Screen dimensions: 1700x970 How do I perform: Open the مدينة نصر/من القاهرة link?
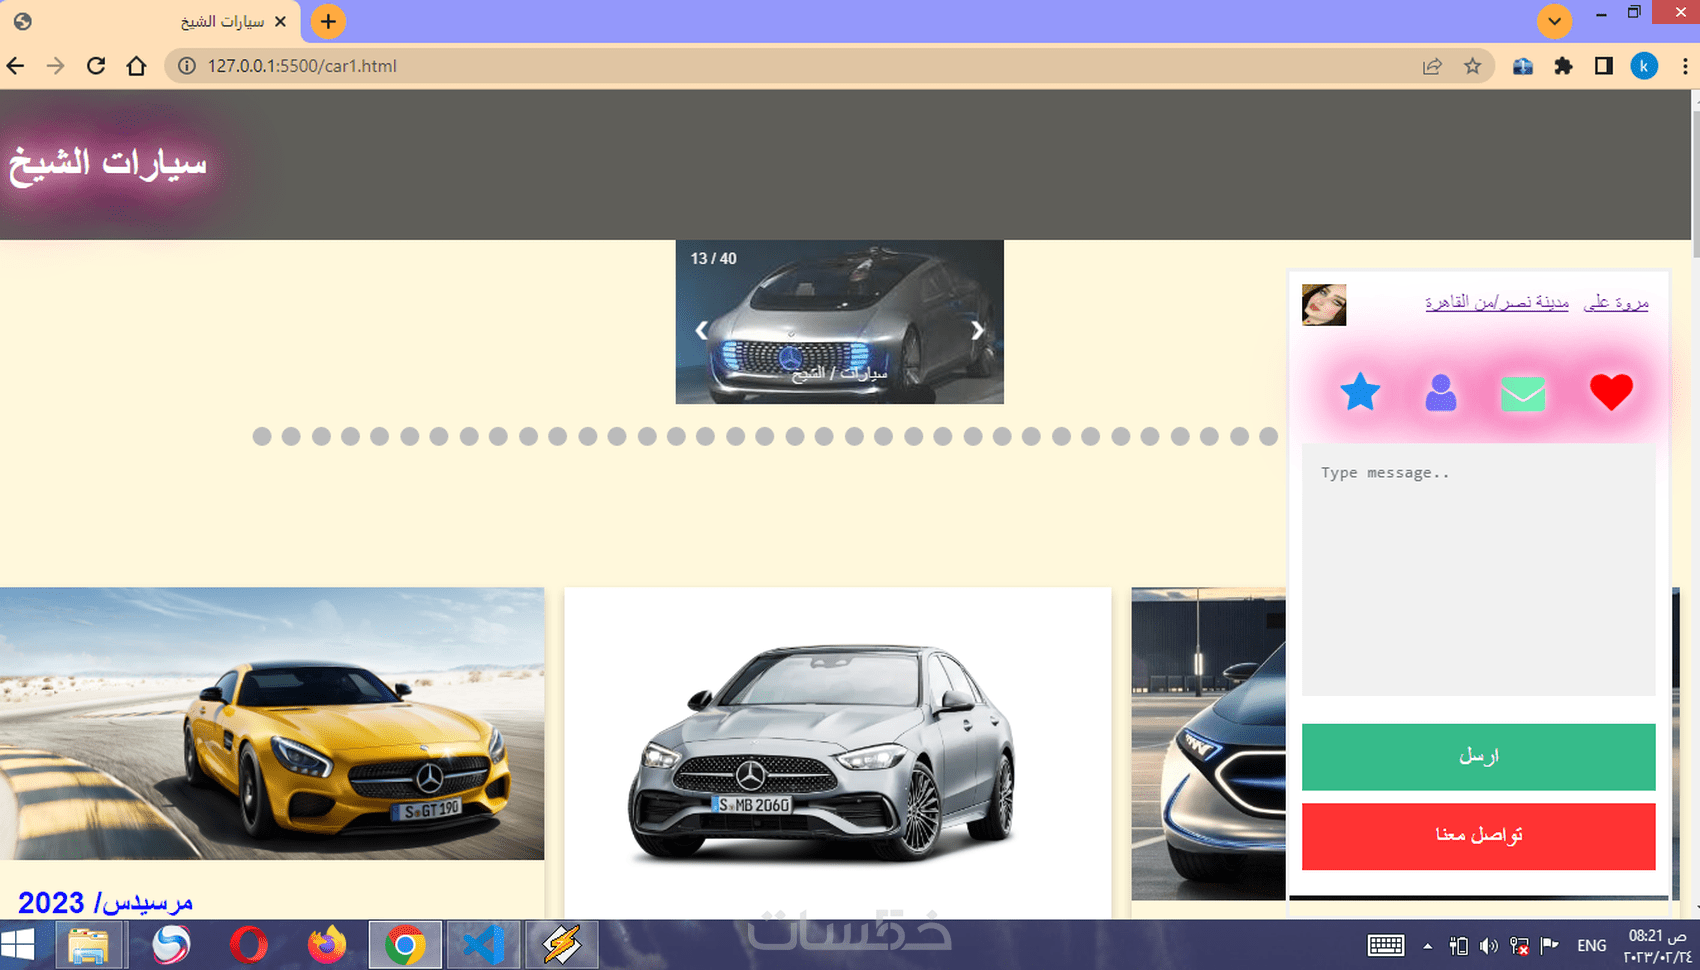coord(1497,302)
